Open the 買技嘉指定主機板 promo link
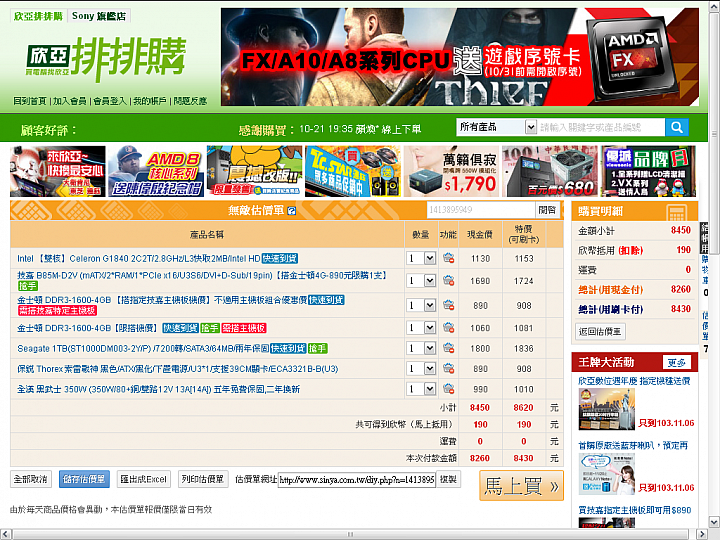Screen dimensions: 720x540 click(635, 510)
